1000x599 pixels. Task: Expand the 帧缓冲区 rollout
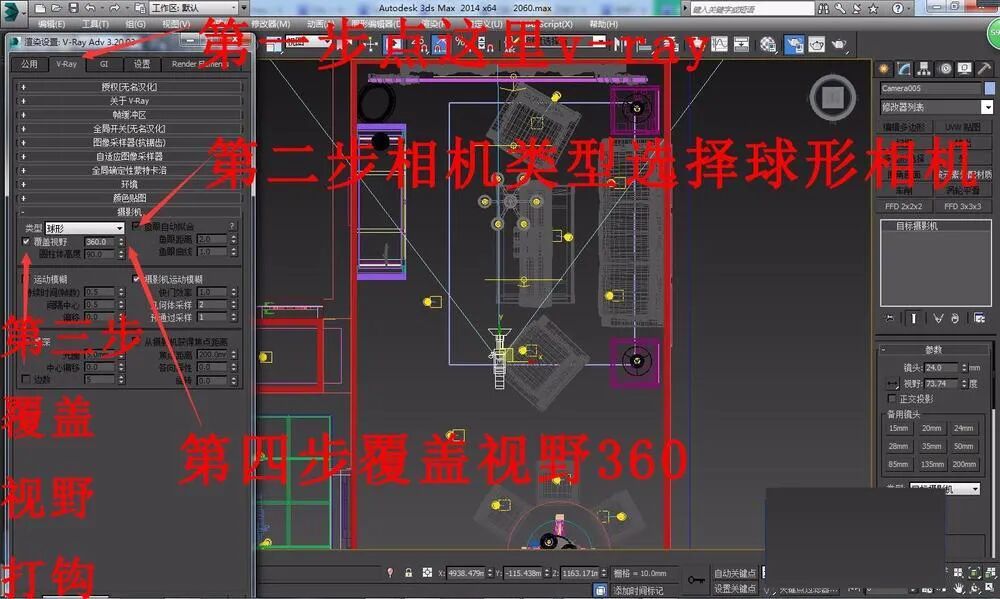(x=129, y=115)
